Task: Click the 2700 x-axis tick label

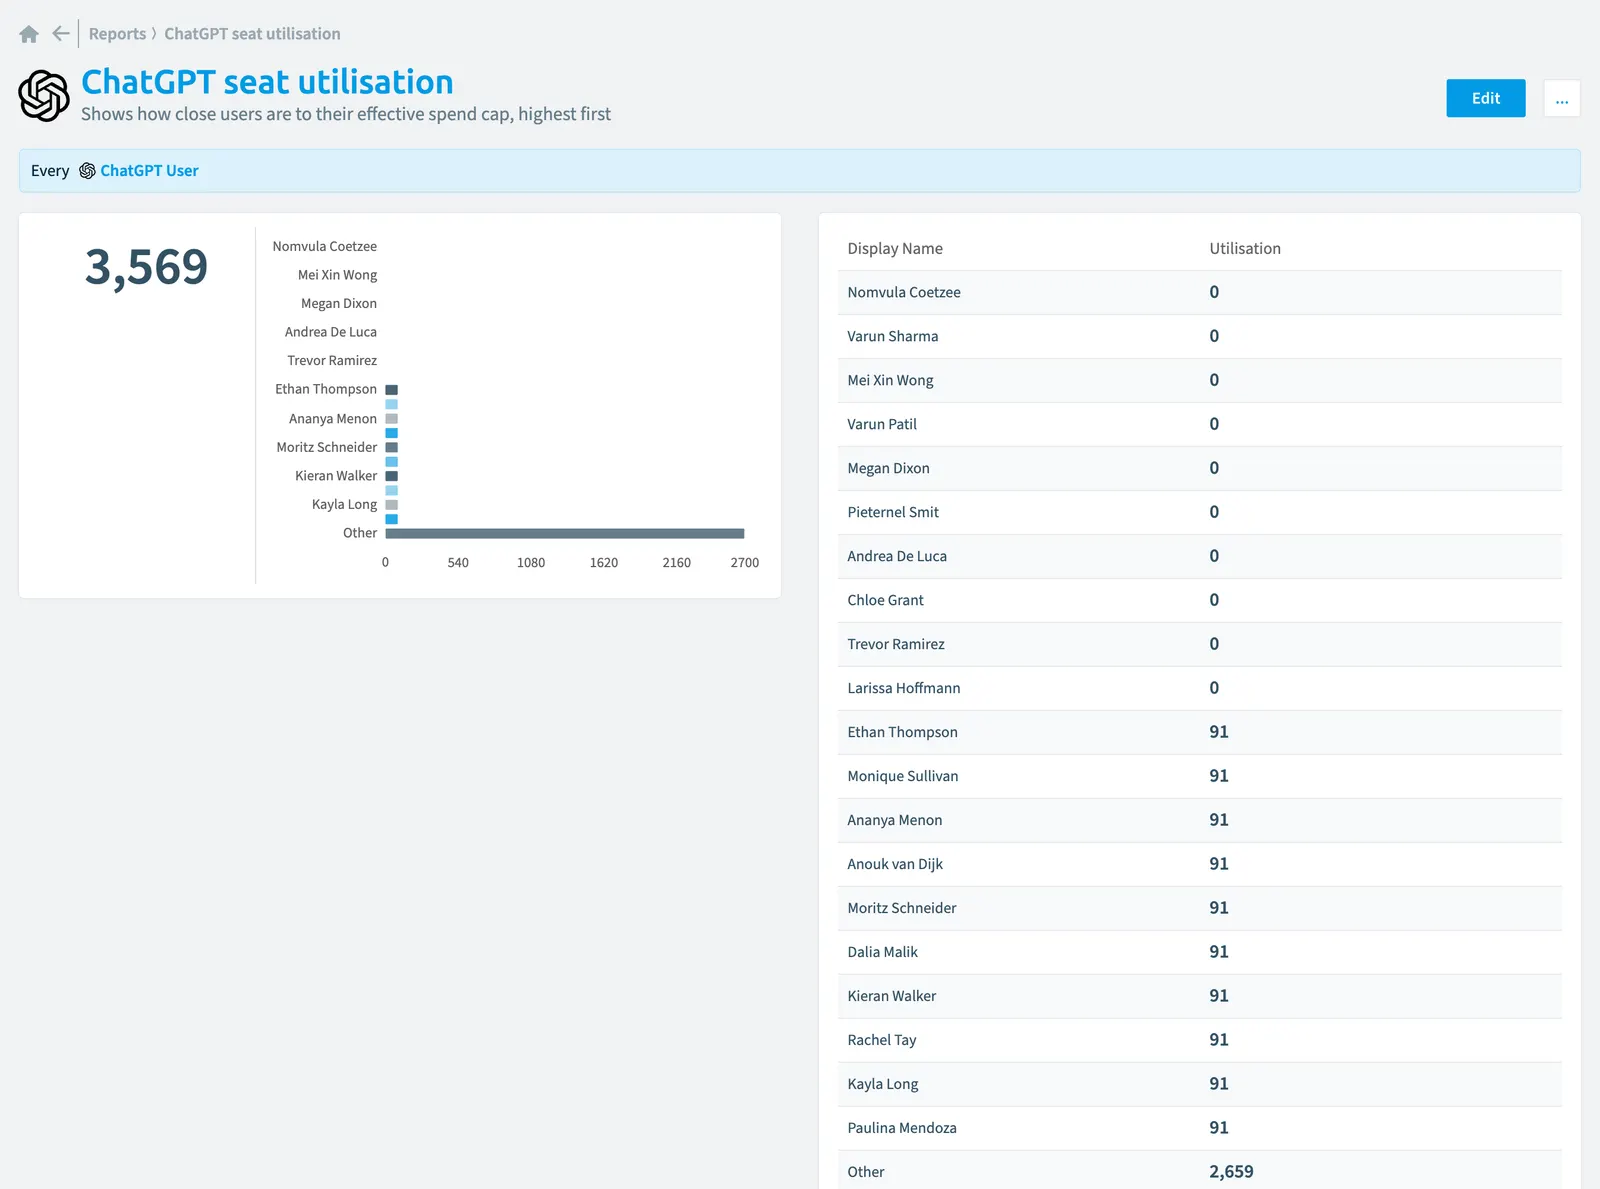Action: [x=745, y=563]
